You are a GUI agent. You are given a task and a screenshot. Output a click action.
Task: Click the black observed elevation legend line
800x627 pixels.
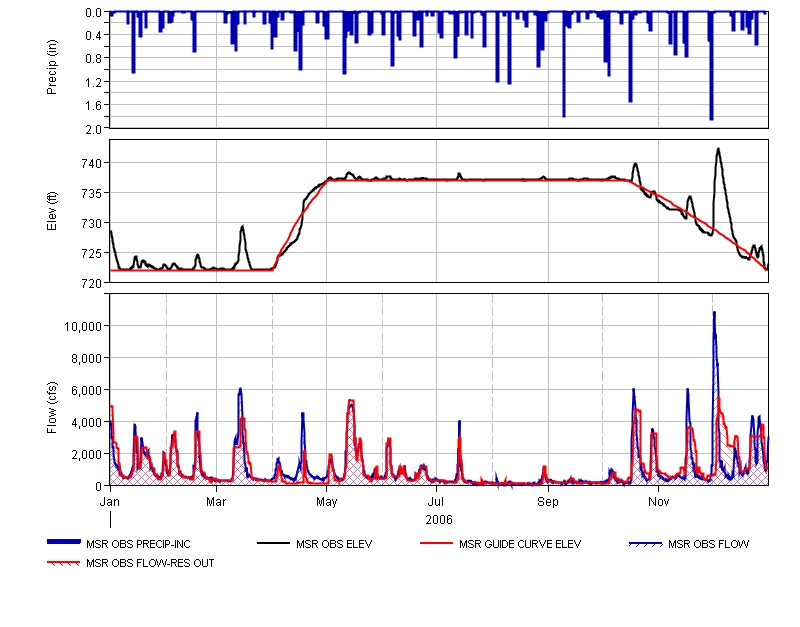click(273, 544)
